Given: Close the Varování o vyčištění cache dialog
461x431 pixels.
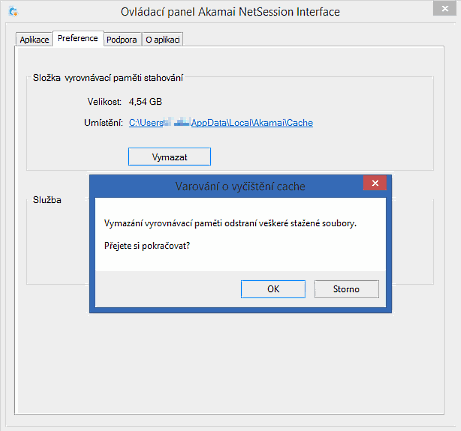Looking at the screenshot, I should [x=375, y=183].
